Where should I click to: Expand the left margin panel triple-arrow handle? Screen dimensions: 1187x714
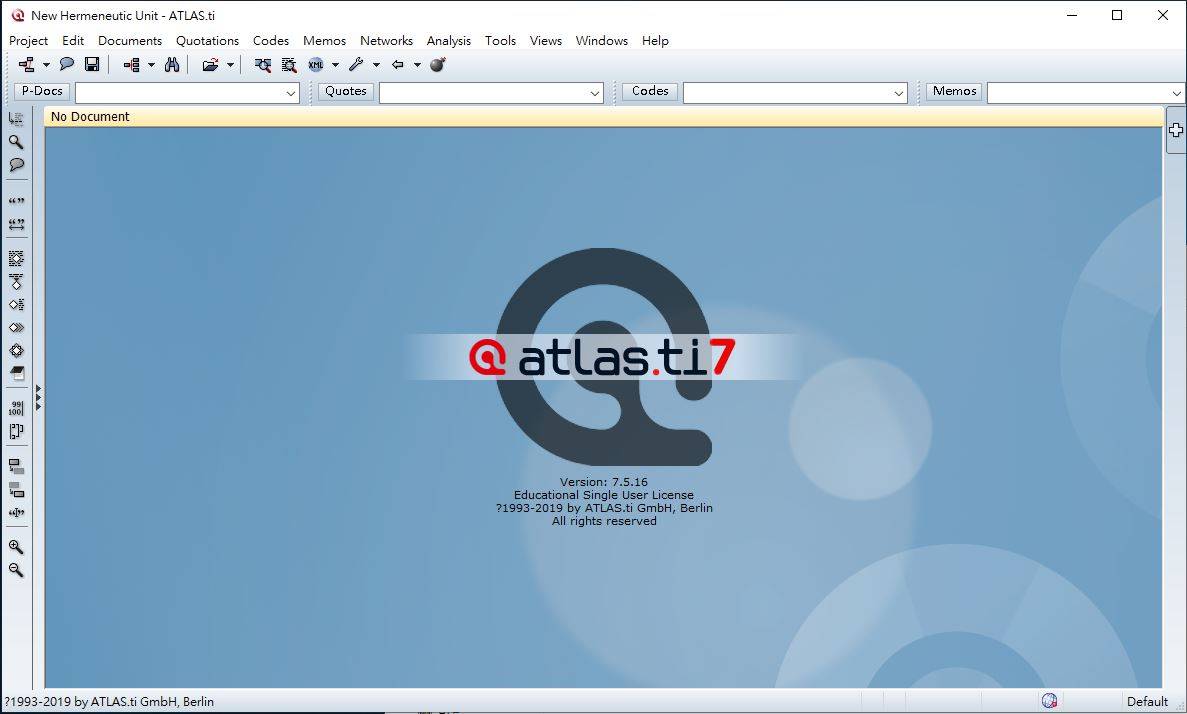[x=38, y=398]
